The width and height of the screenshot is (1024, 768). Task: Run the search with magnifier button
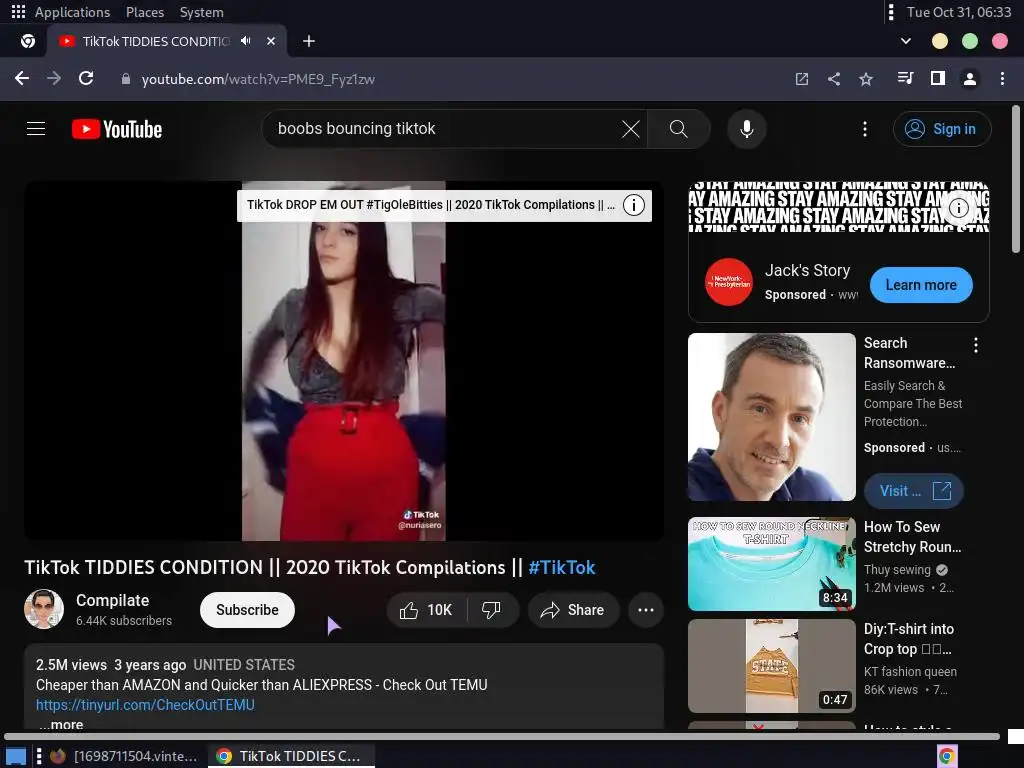679,129
